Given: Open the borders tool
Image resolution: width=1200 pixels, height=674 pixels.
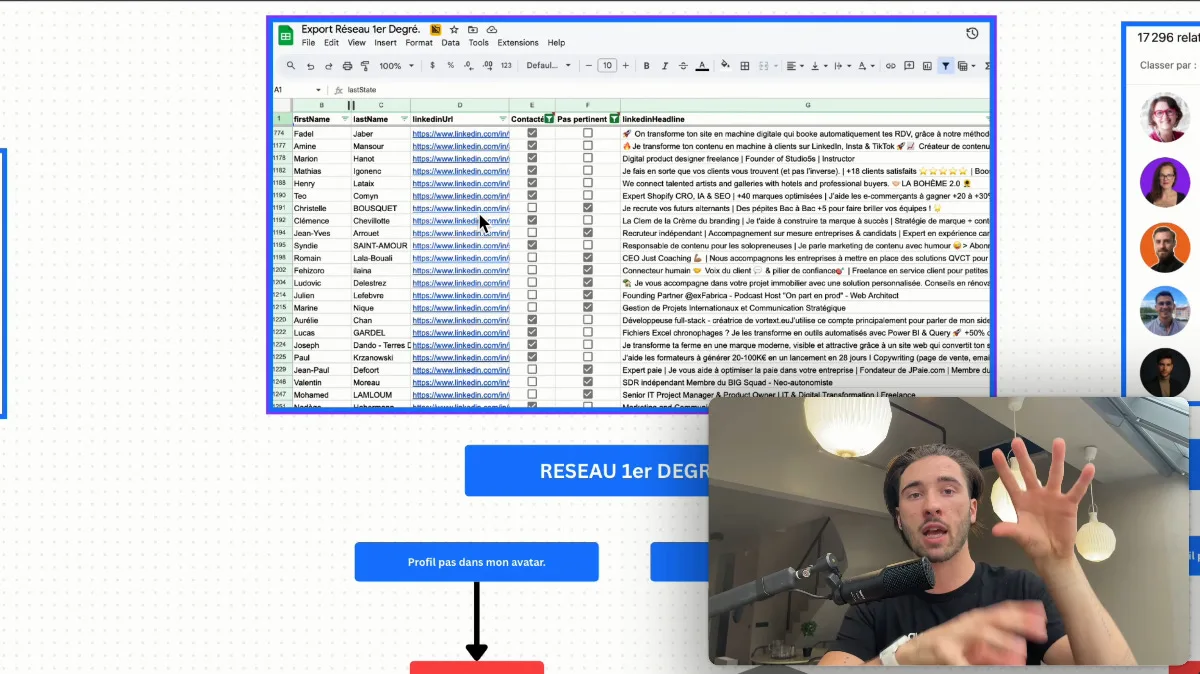Looking at the screenshot, I should click(744, 66).
